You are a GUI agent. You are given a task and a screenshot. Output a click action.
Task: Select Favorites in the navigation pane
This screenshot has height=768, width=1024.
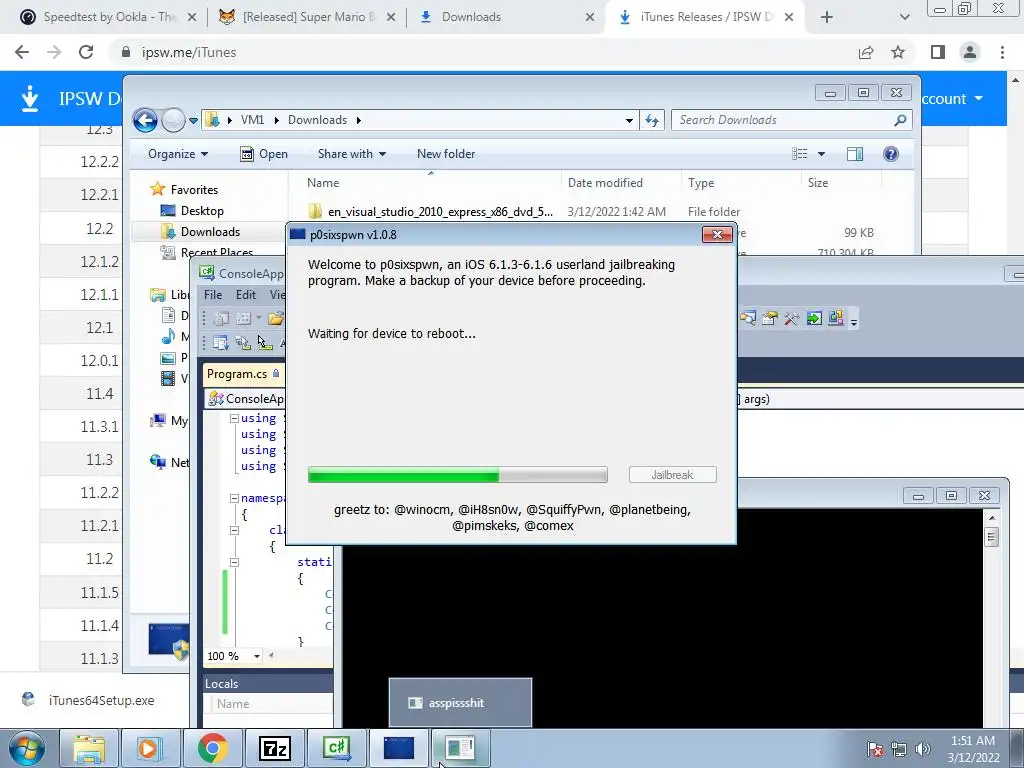(x=194, y=189)
